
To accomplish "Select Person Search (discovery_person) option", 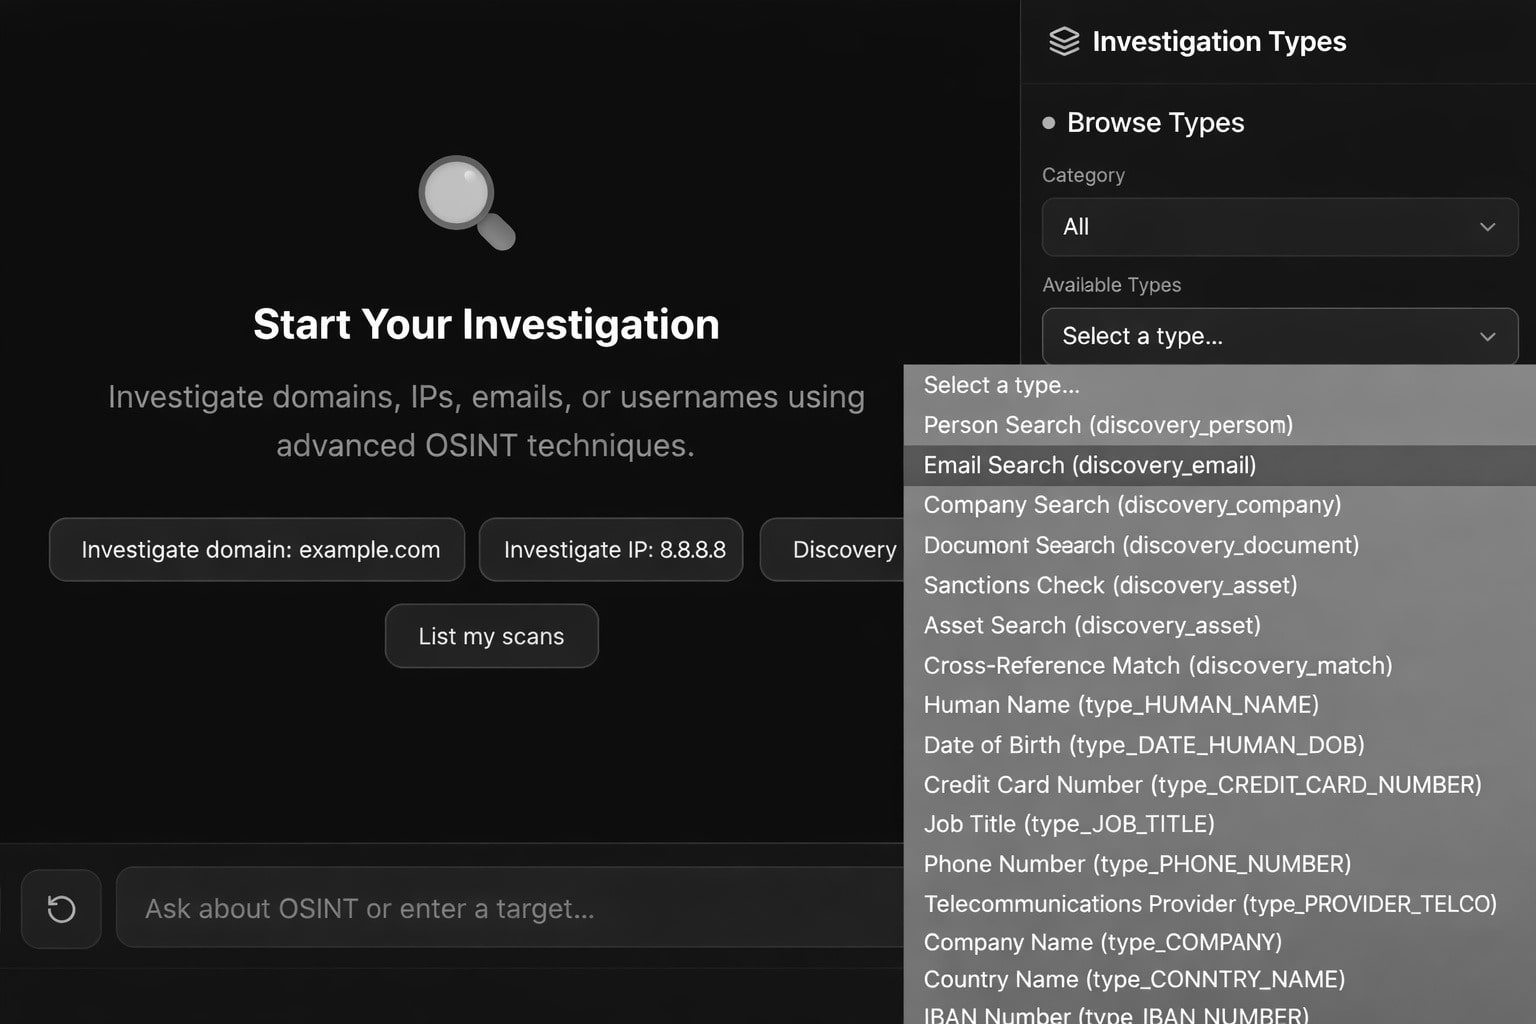I will (x=1107, y=425).
